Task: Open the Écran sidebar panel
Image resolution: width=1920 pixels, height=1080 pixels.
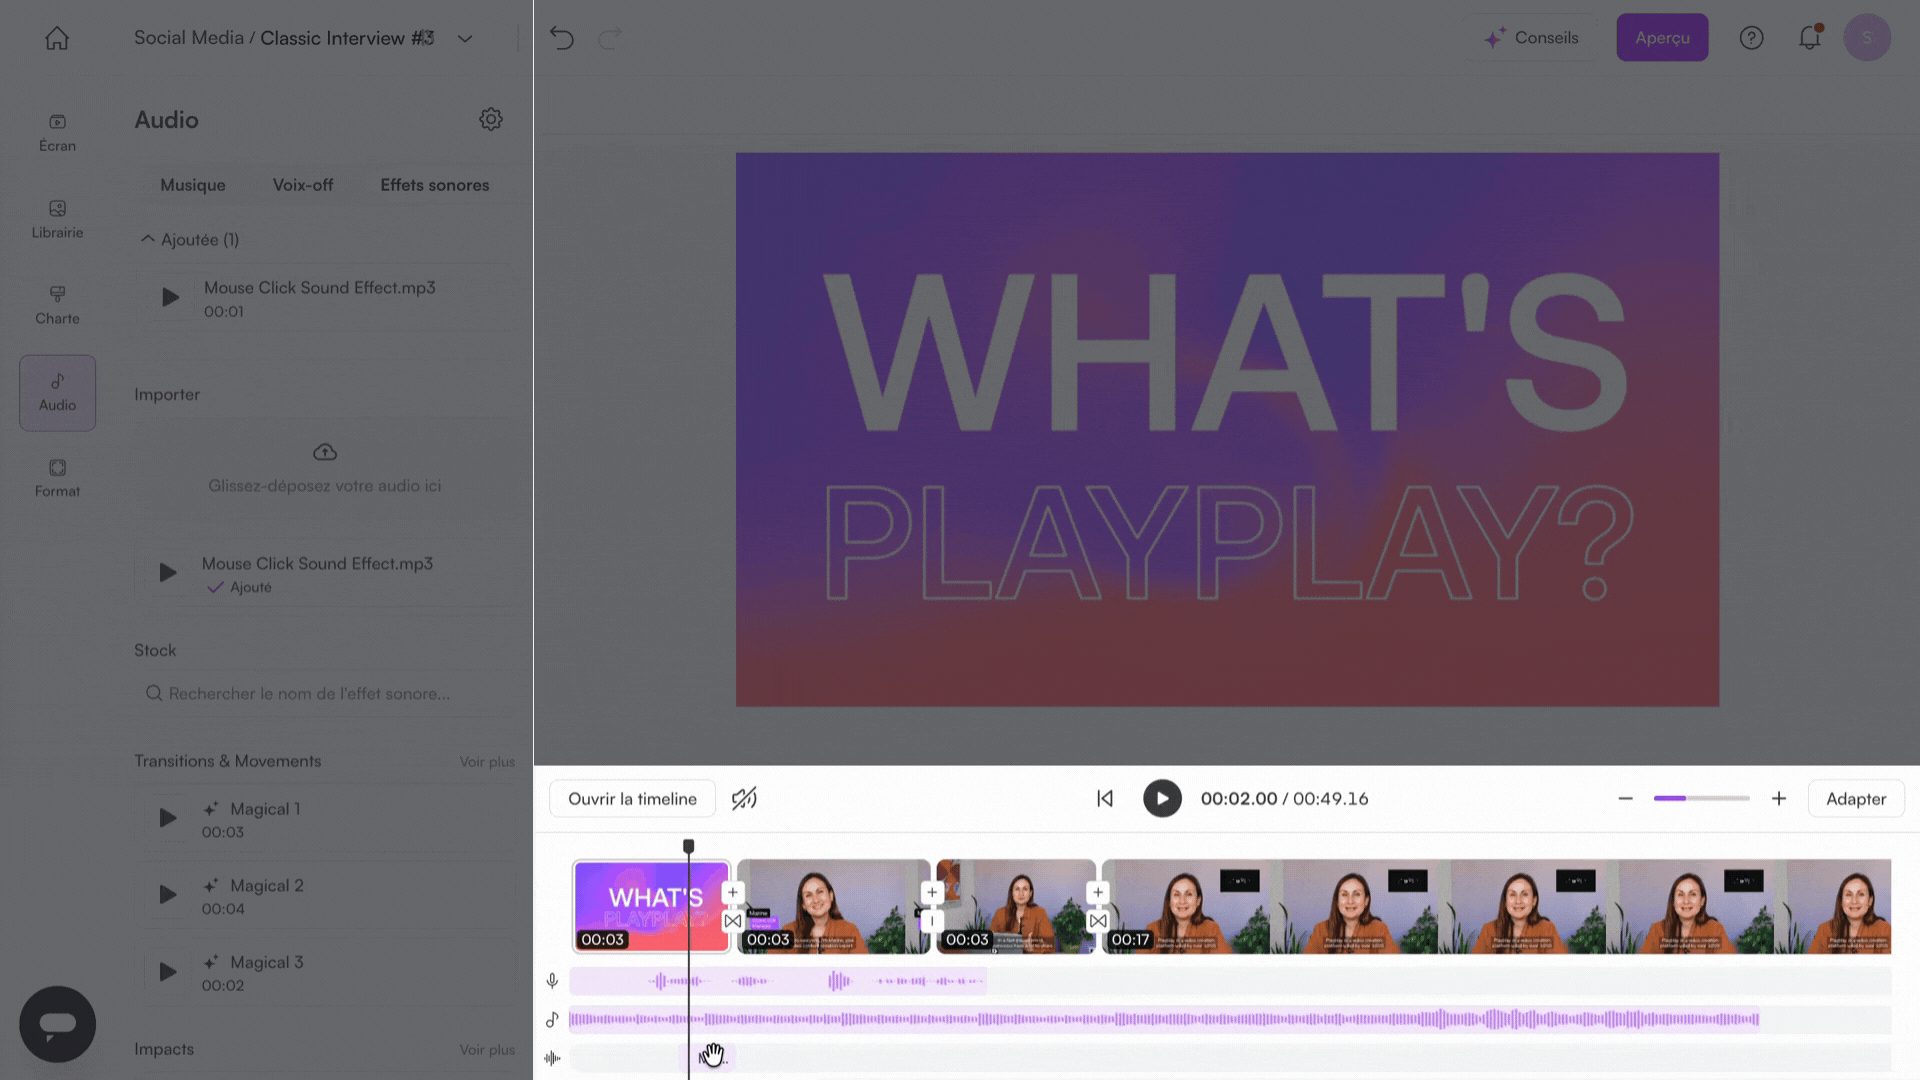Action: point(57,132)
